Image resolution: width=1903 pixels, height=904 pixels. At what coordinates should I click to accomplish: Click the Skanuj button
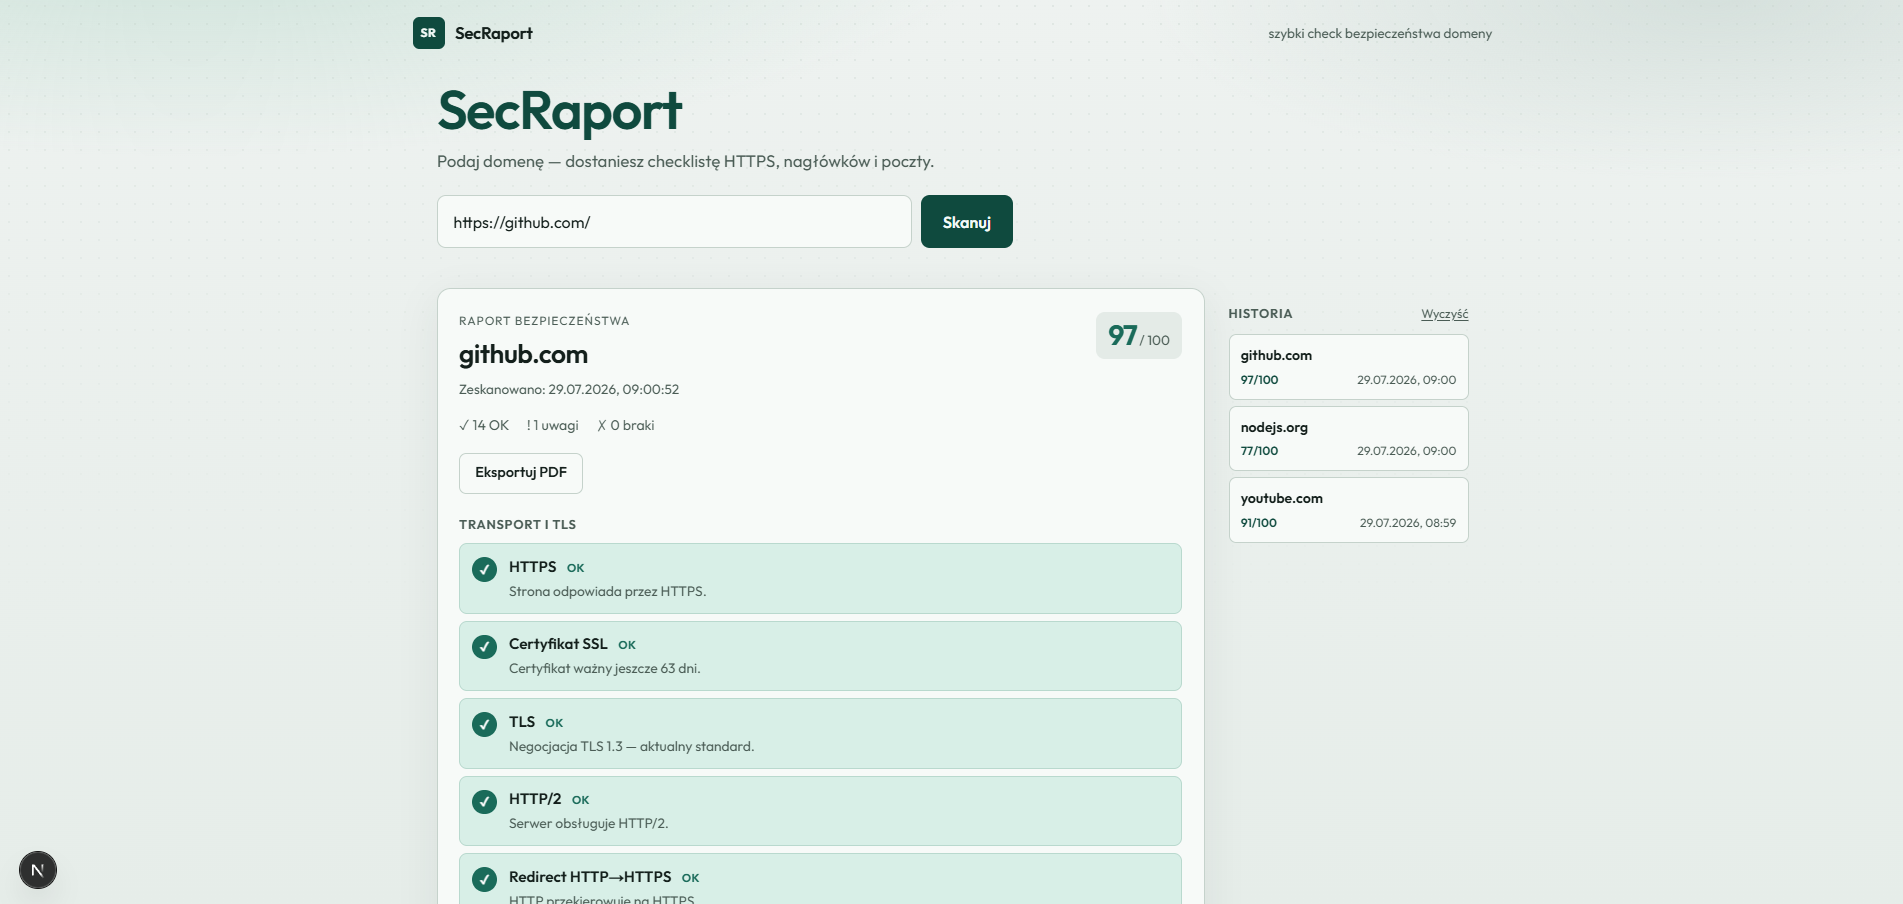(x=966, y=222)
